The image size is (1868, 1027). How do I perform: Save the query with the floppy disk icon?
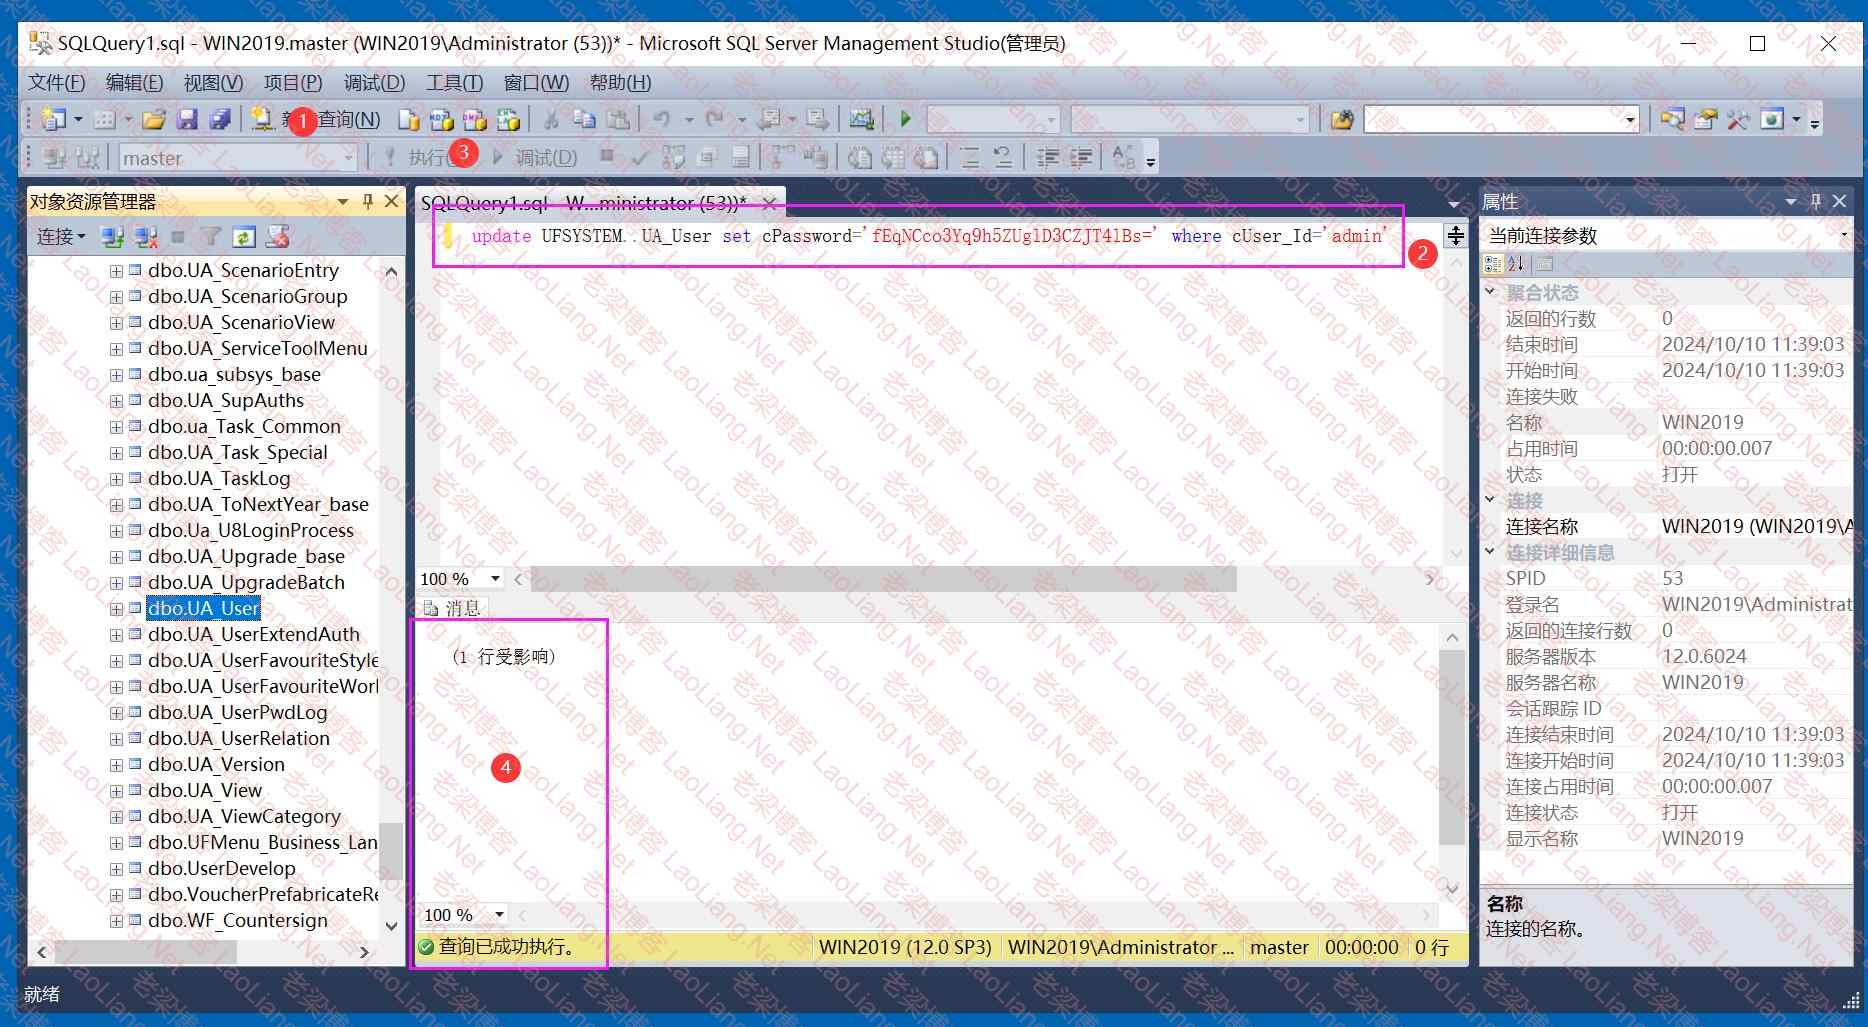point(187,120)
